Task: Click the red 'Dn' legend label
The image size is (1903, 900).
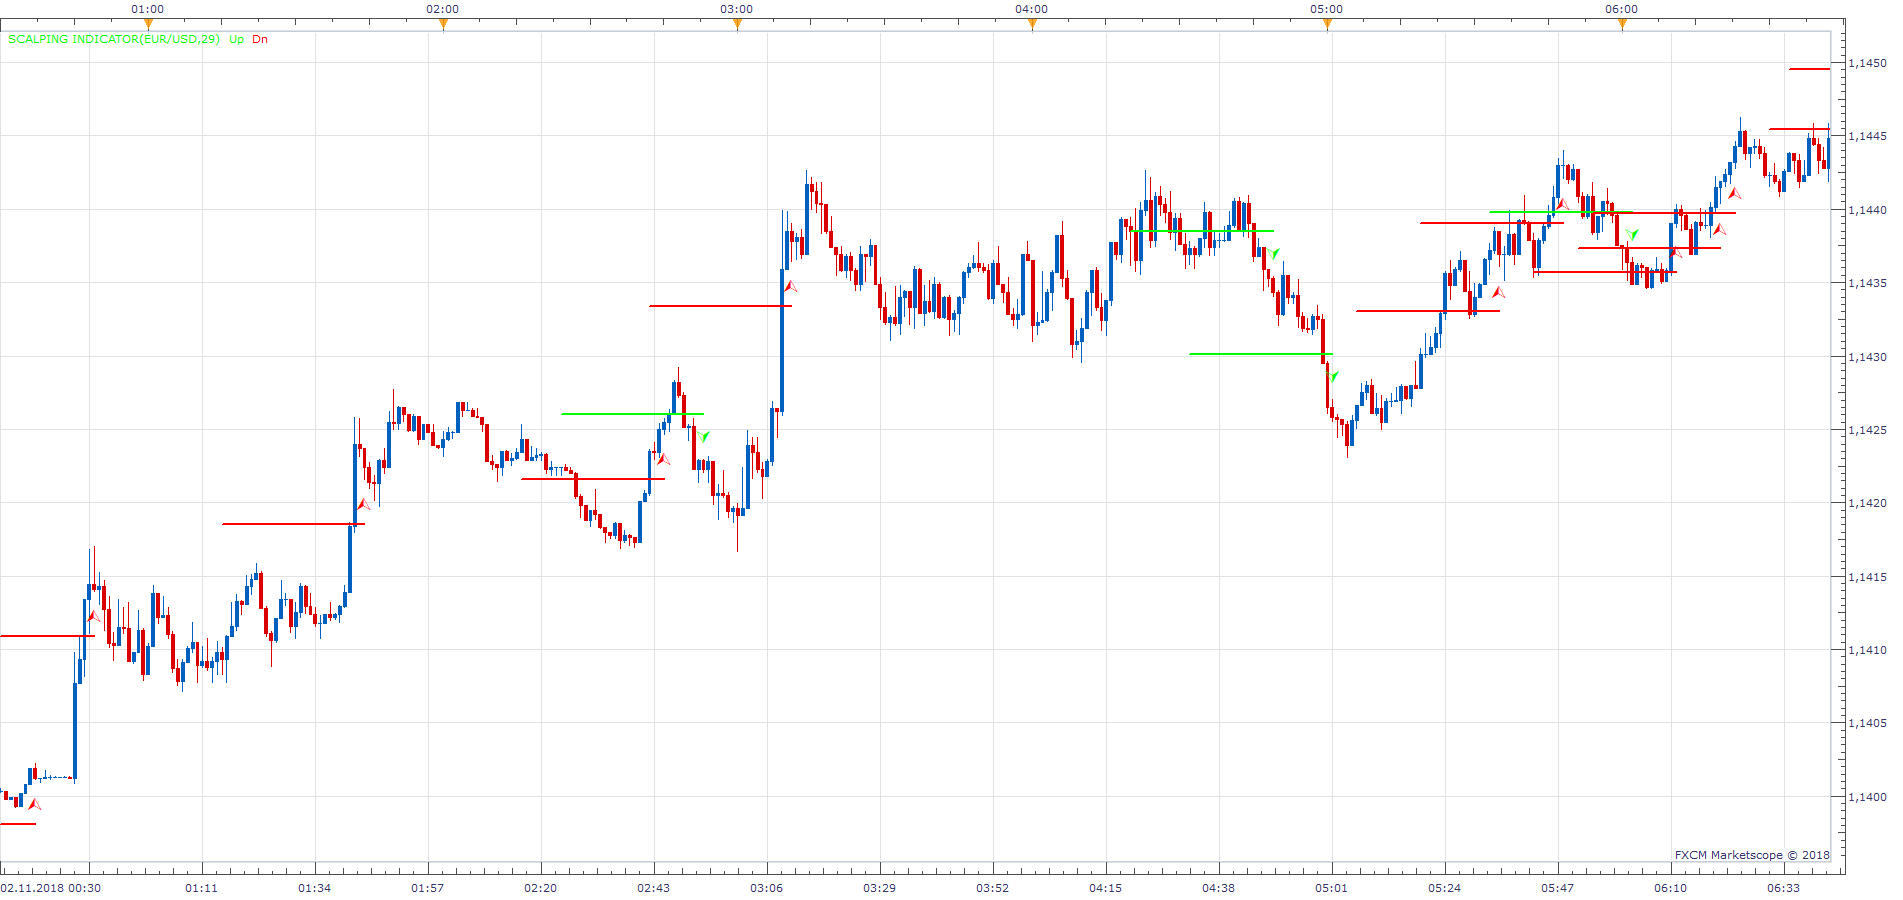Action: (260, 39)
